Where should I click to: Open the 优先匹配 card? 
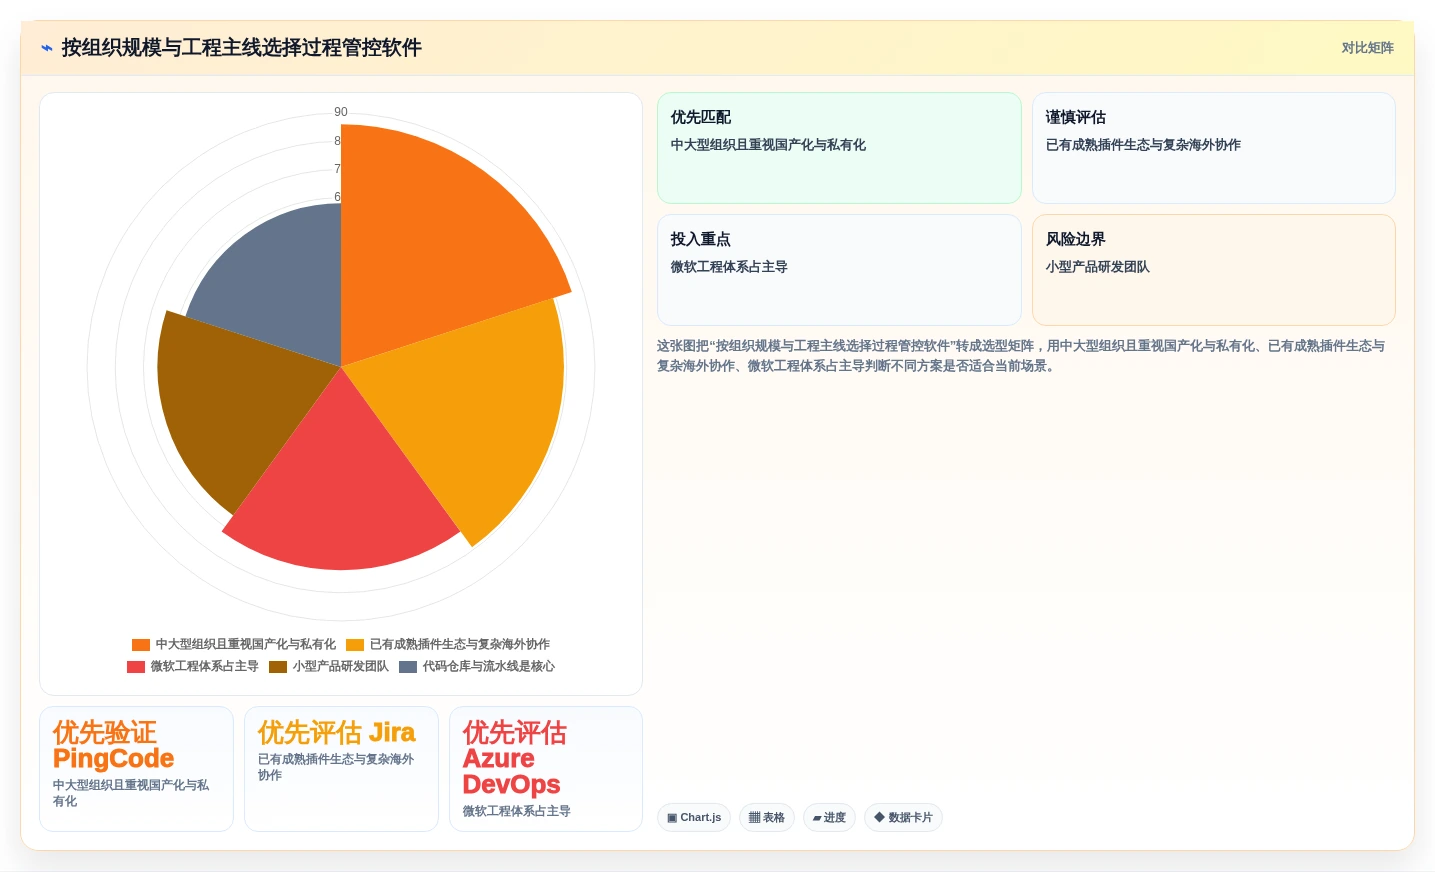pos(839,148)
